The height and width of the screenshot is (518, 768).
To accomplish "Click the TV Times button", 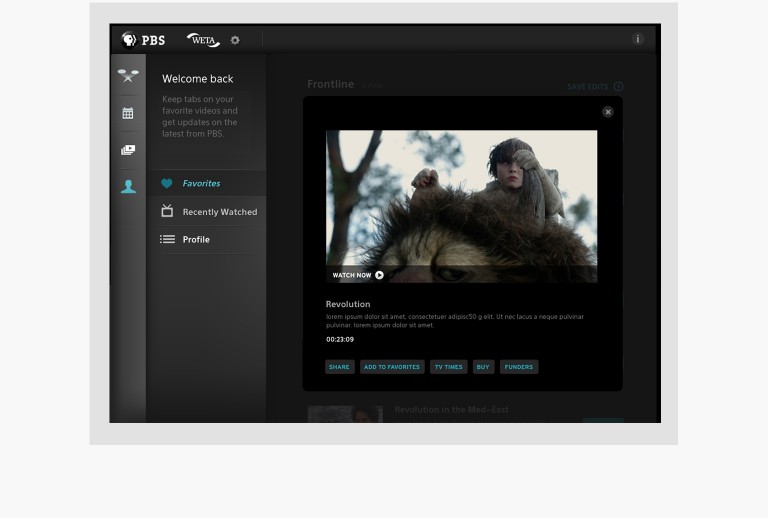I will (449, 367).
